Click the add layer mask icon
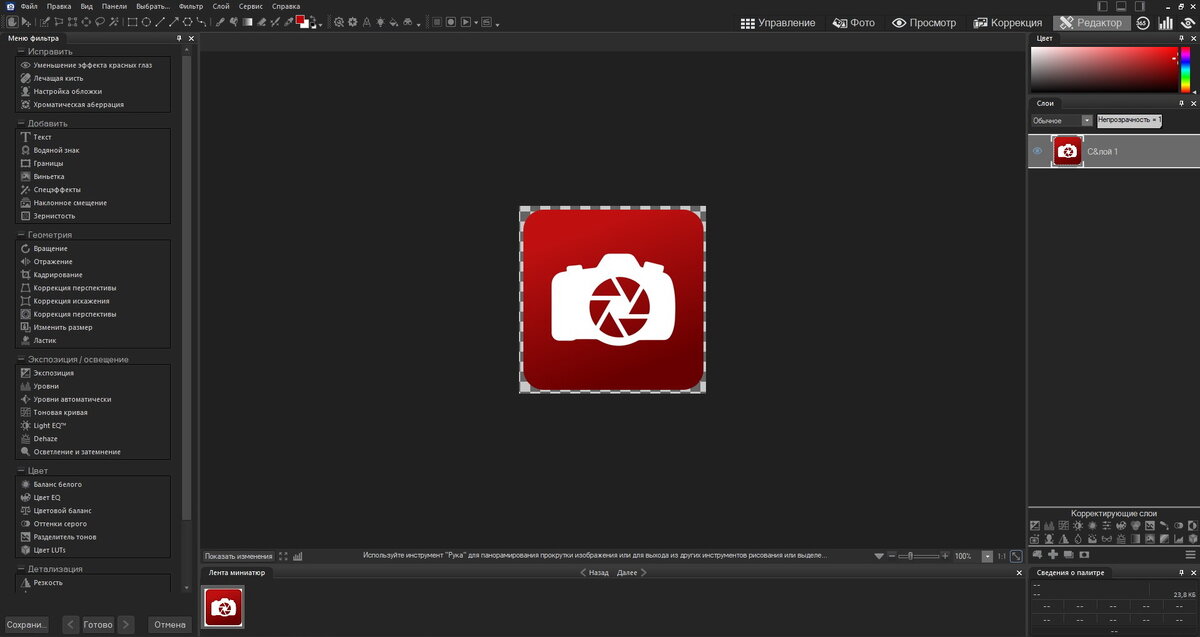 (x=1084, y=555)
